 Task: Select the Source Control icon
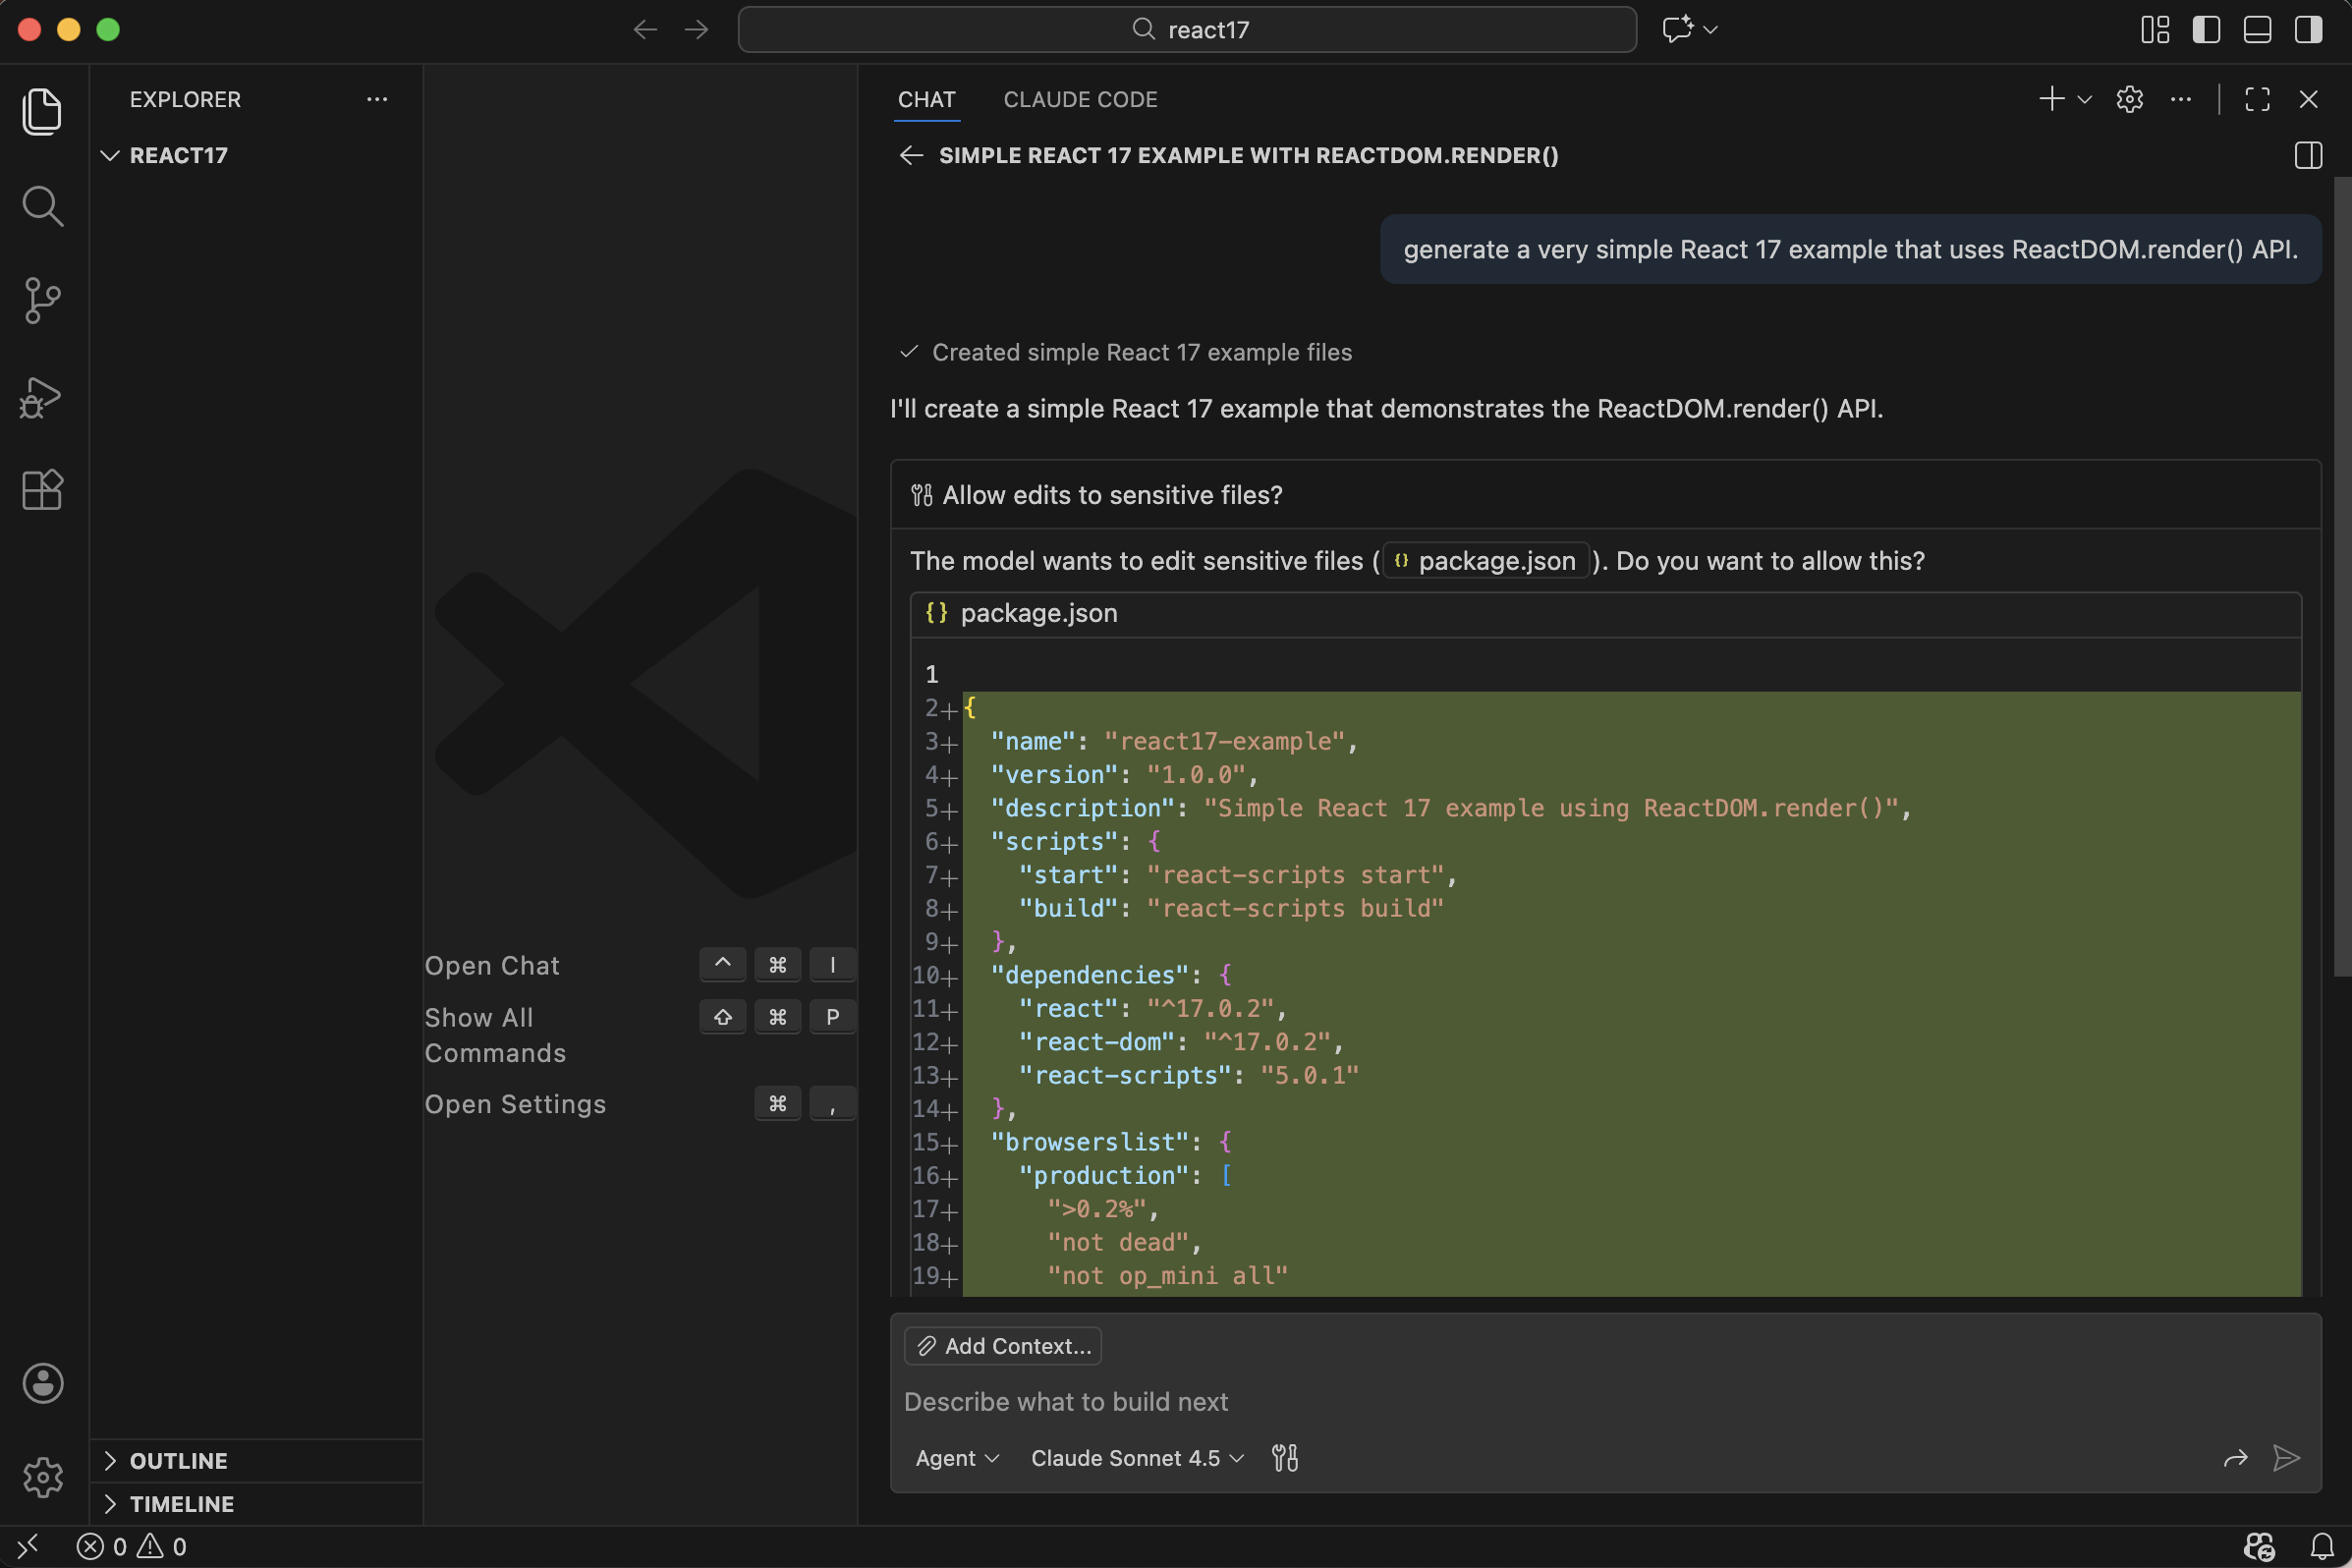43,300
